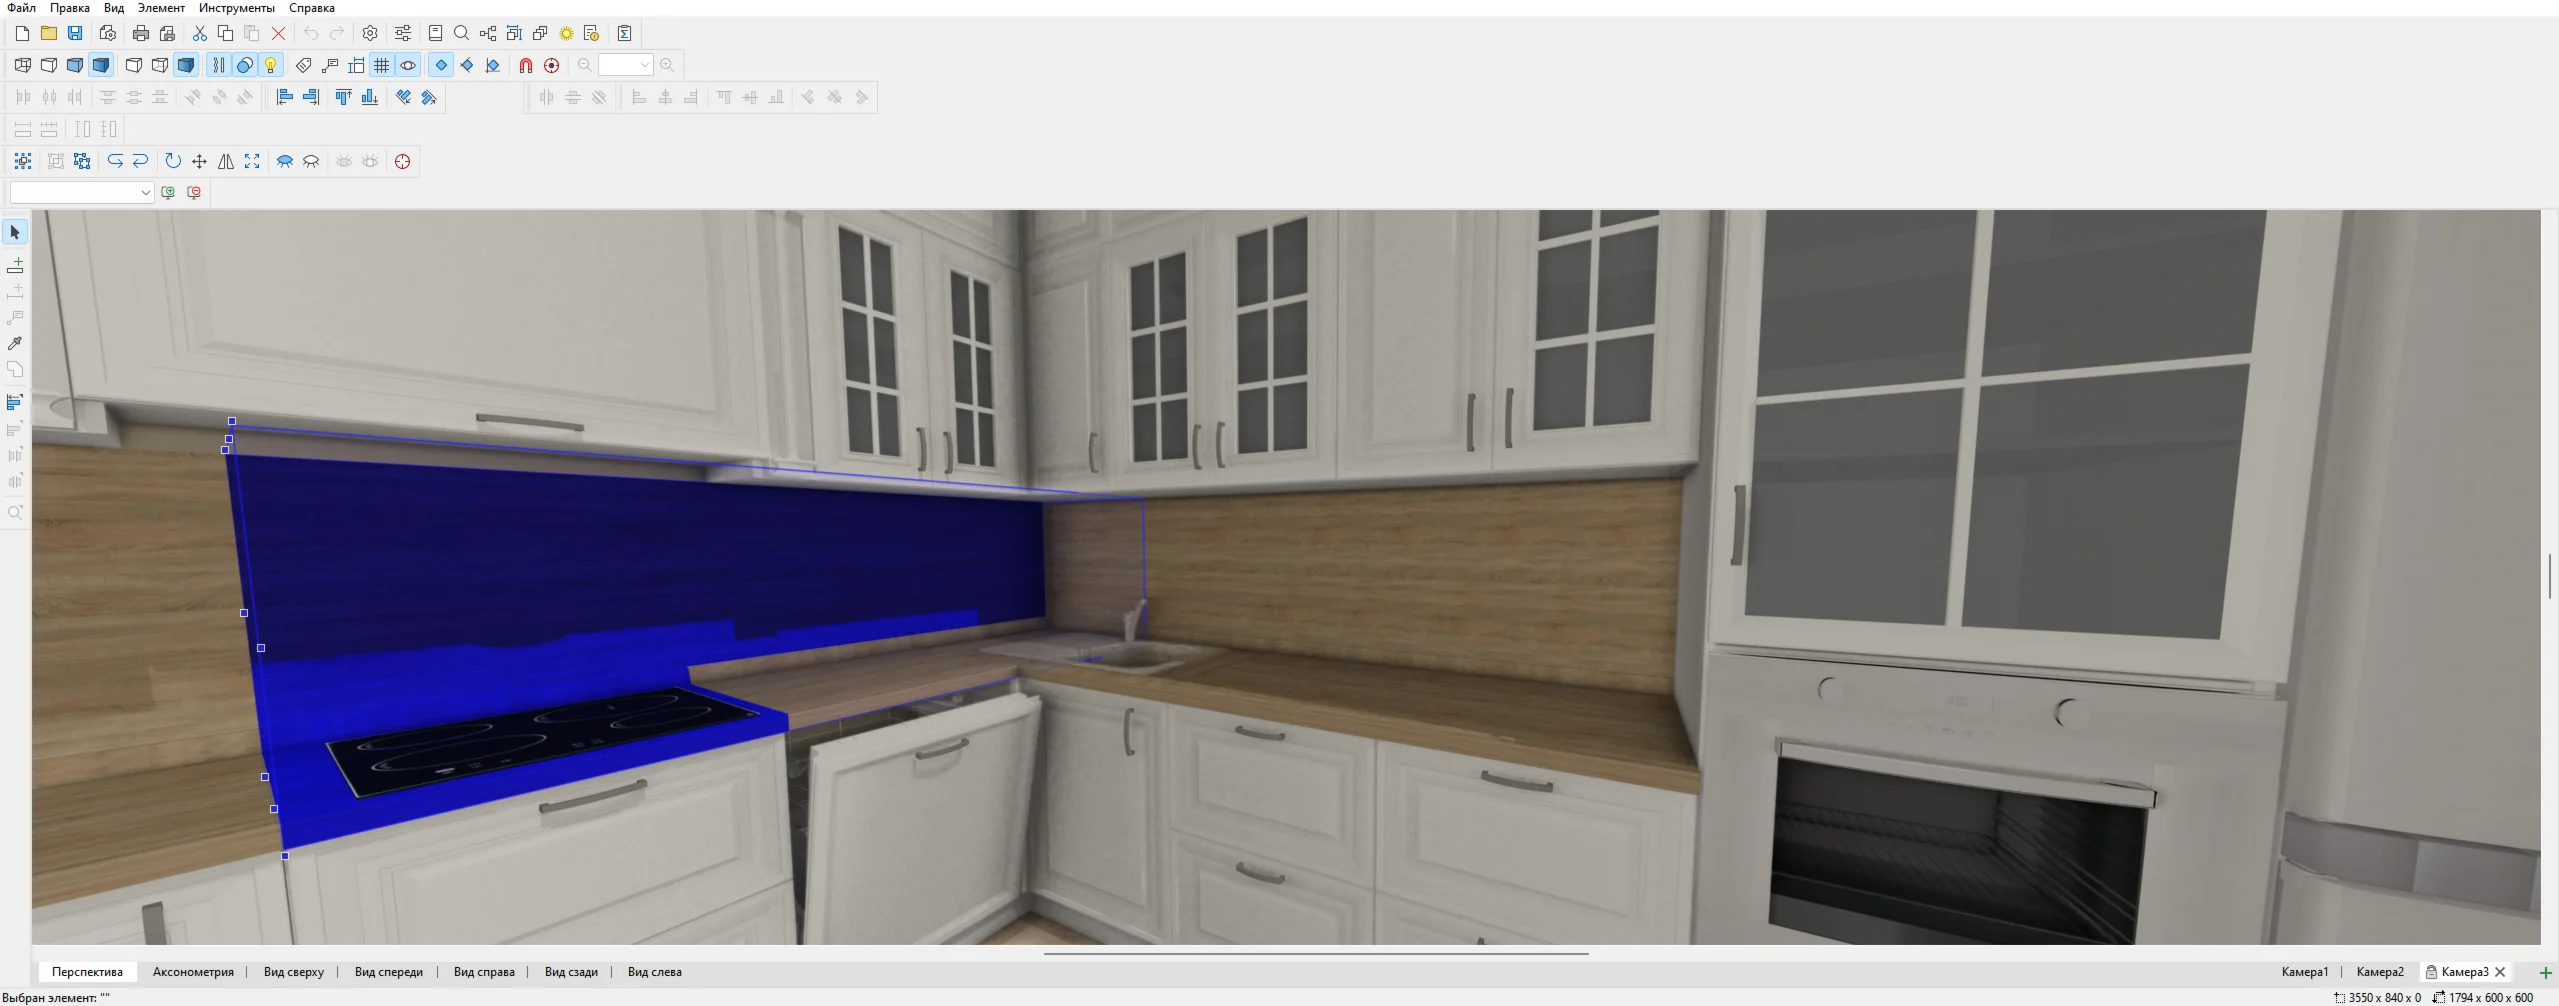
Task: Click the price tag icon
Action: coord(304,65)
